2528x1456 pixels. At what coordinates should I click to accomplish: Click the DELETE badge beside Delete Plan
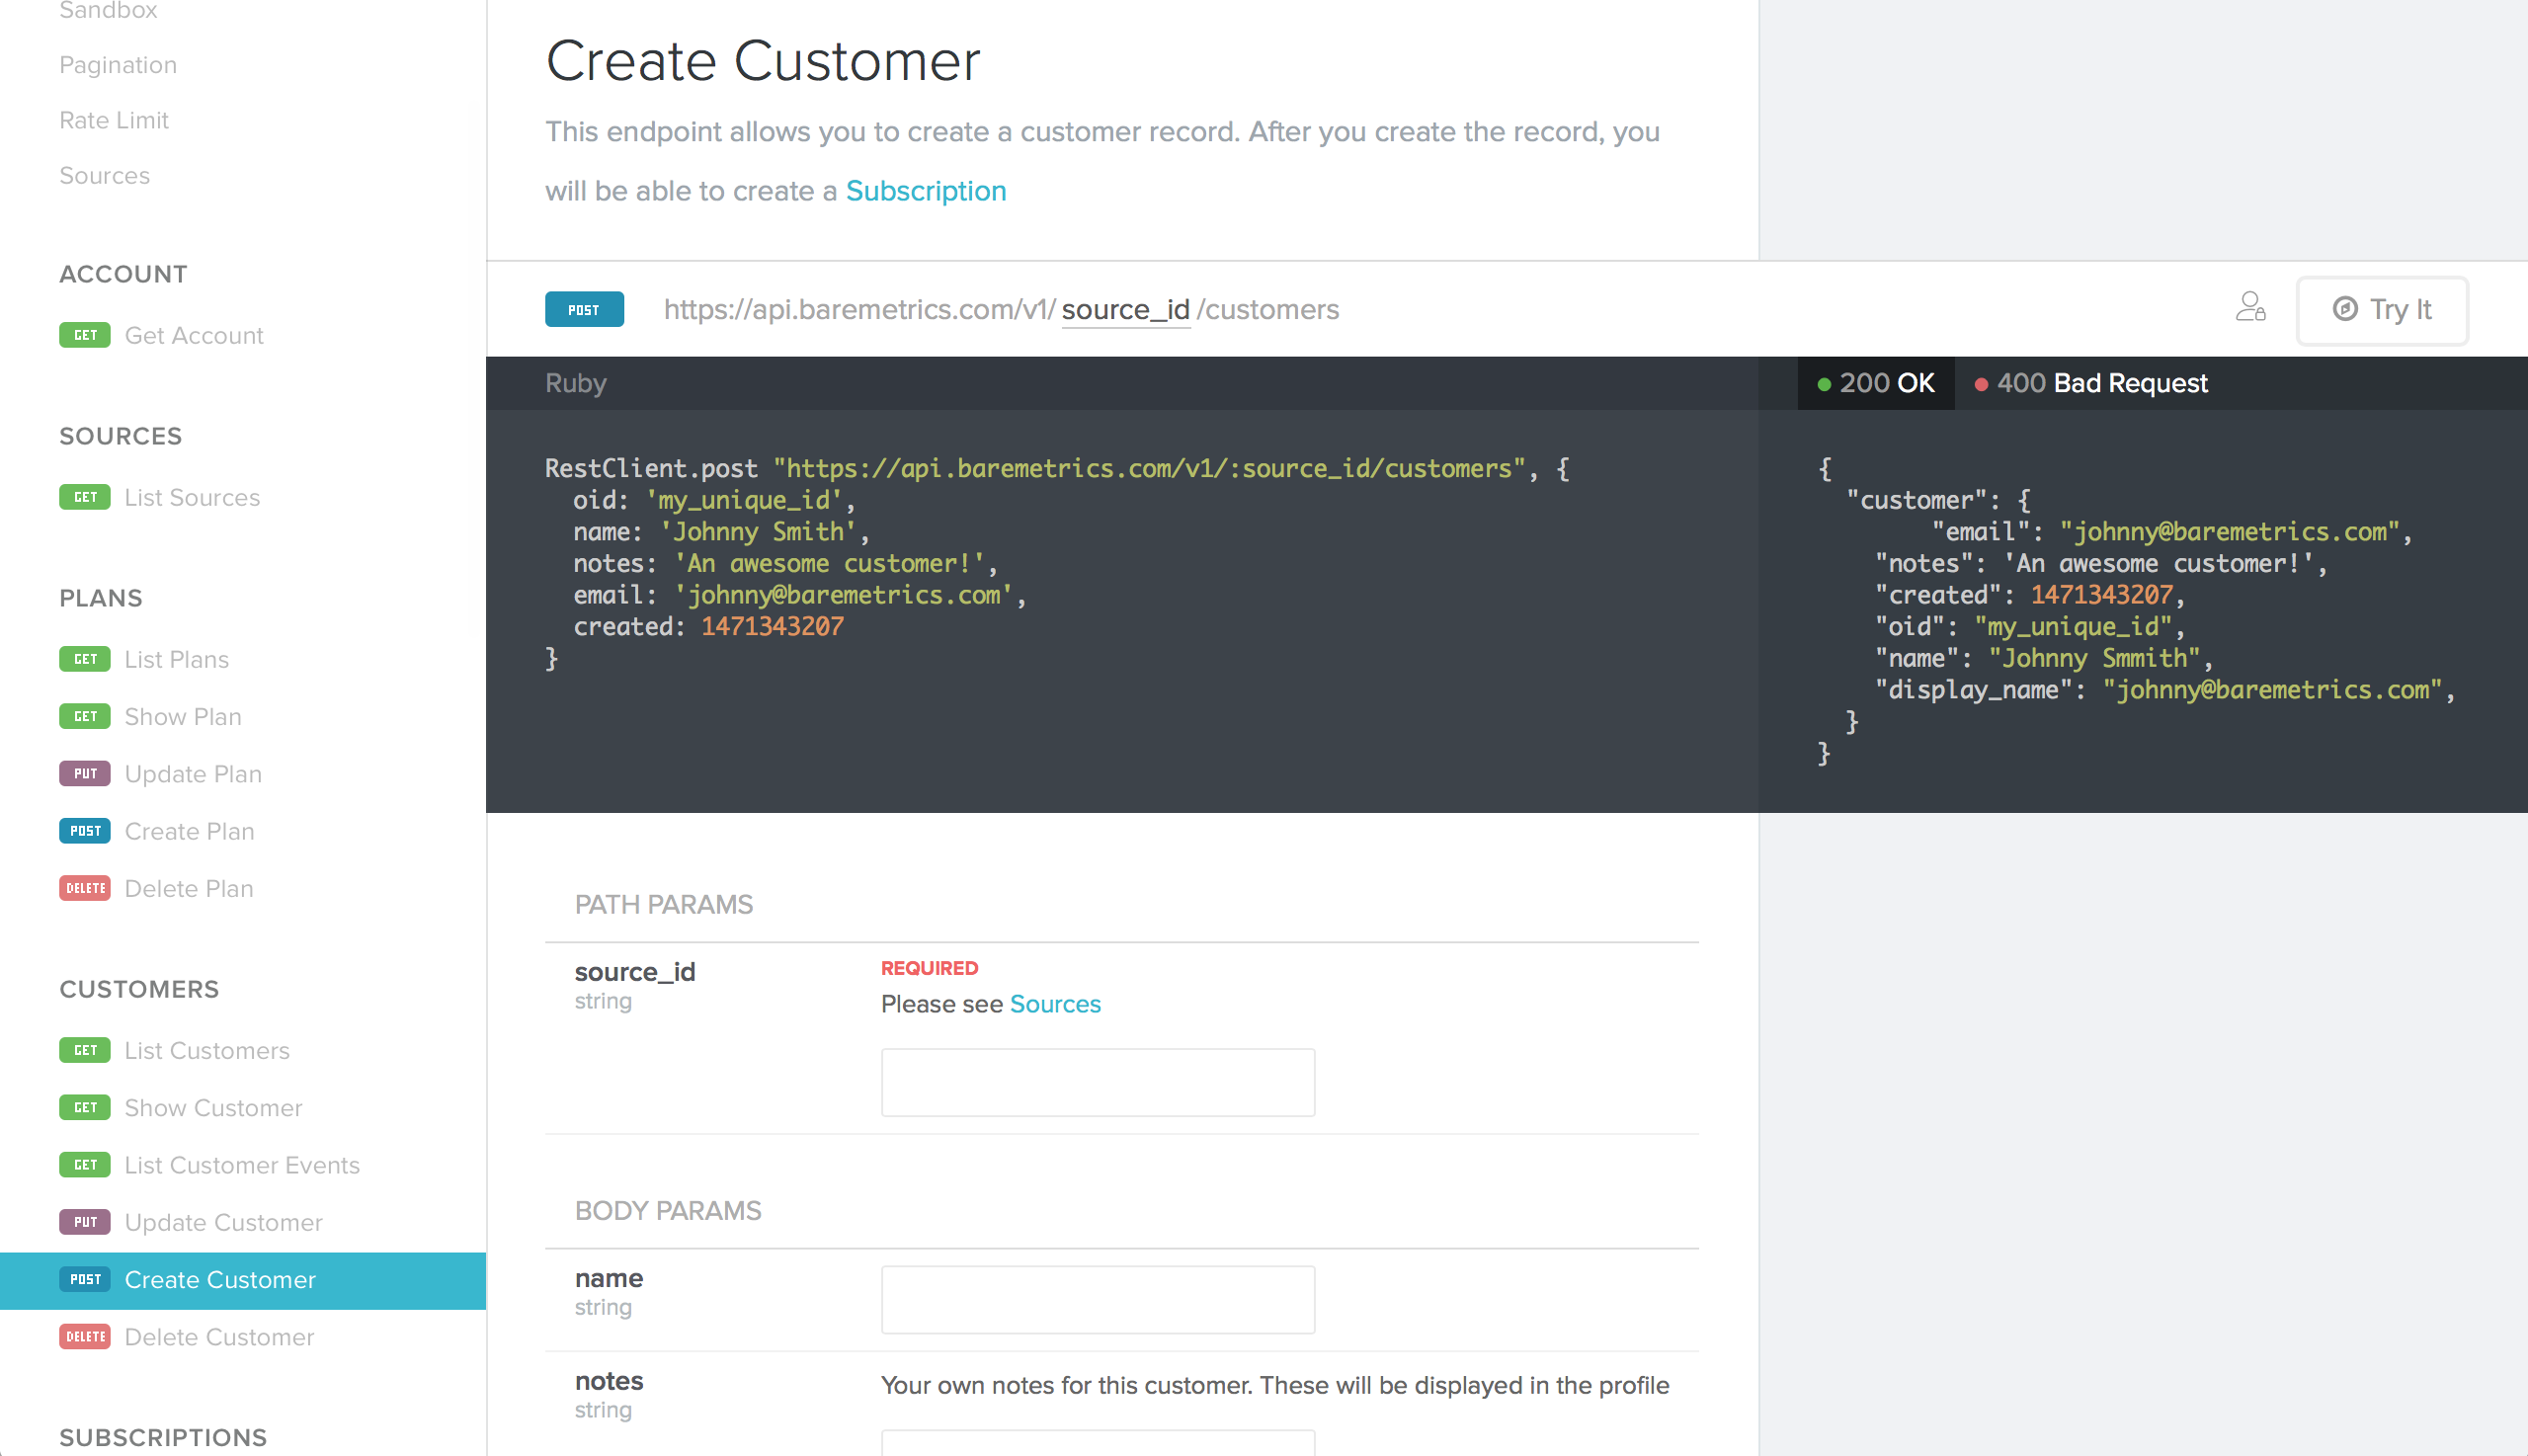click(85, 888)
